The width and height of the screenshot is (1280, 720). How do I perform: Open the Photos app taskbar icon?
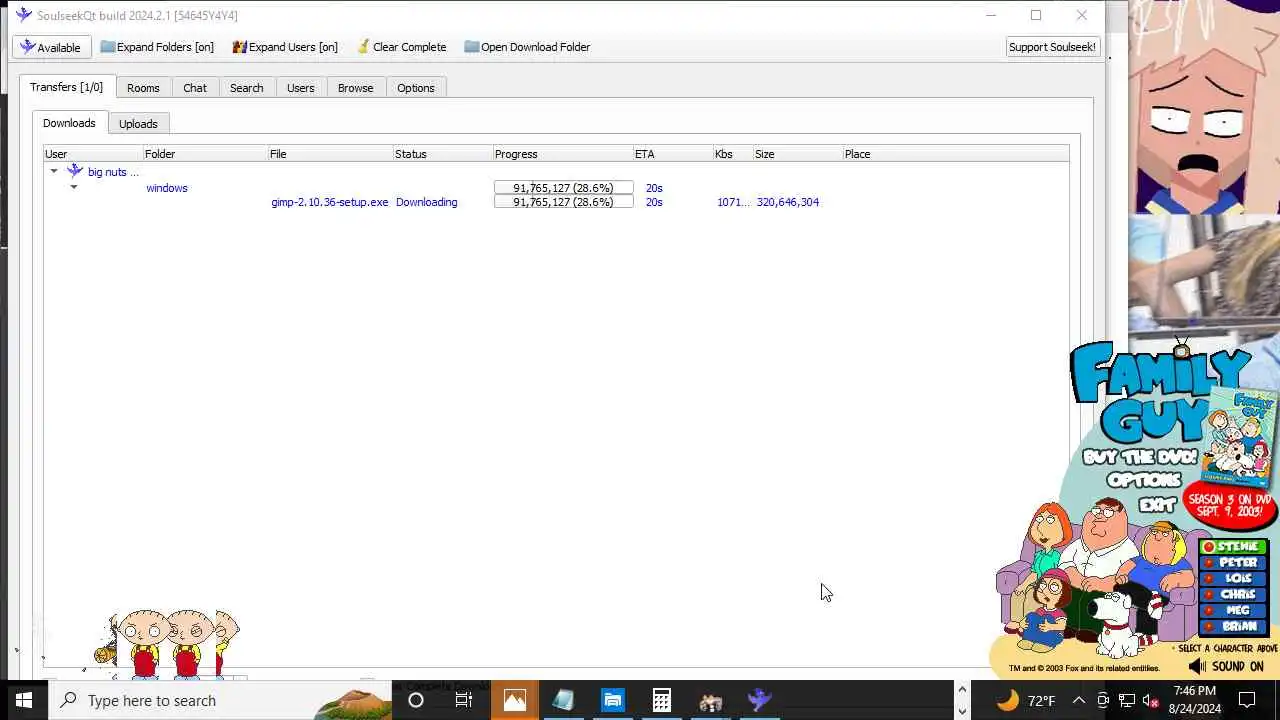515,700
